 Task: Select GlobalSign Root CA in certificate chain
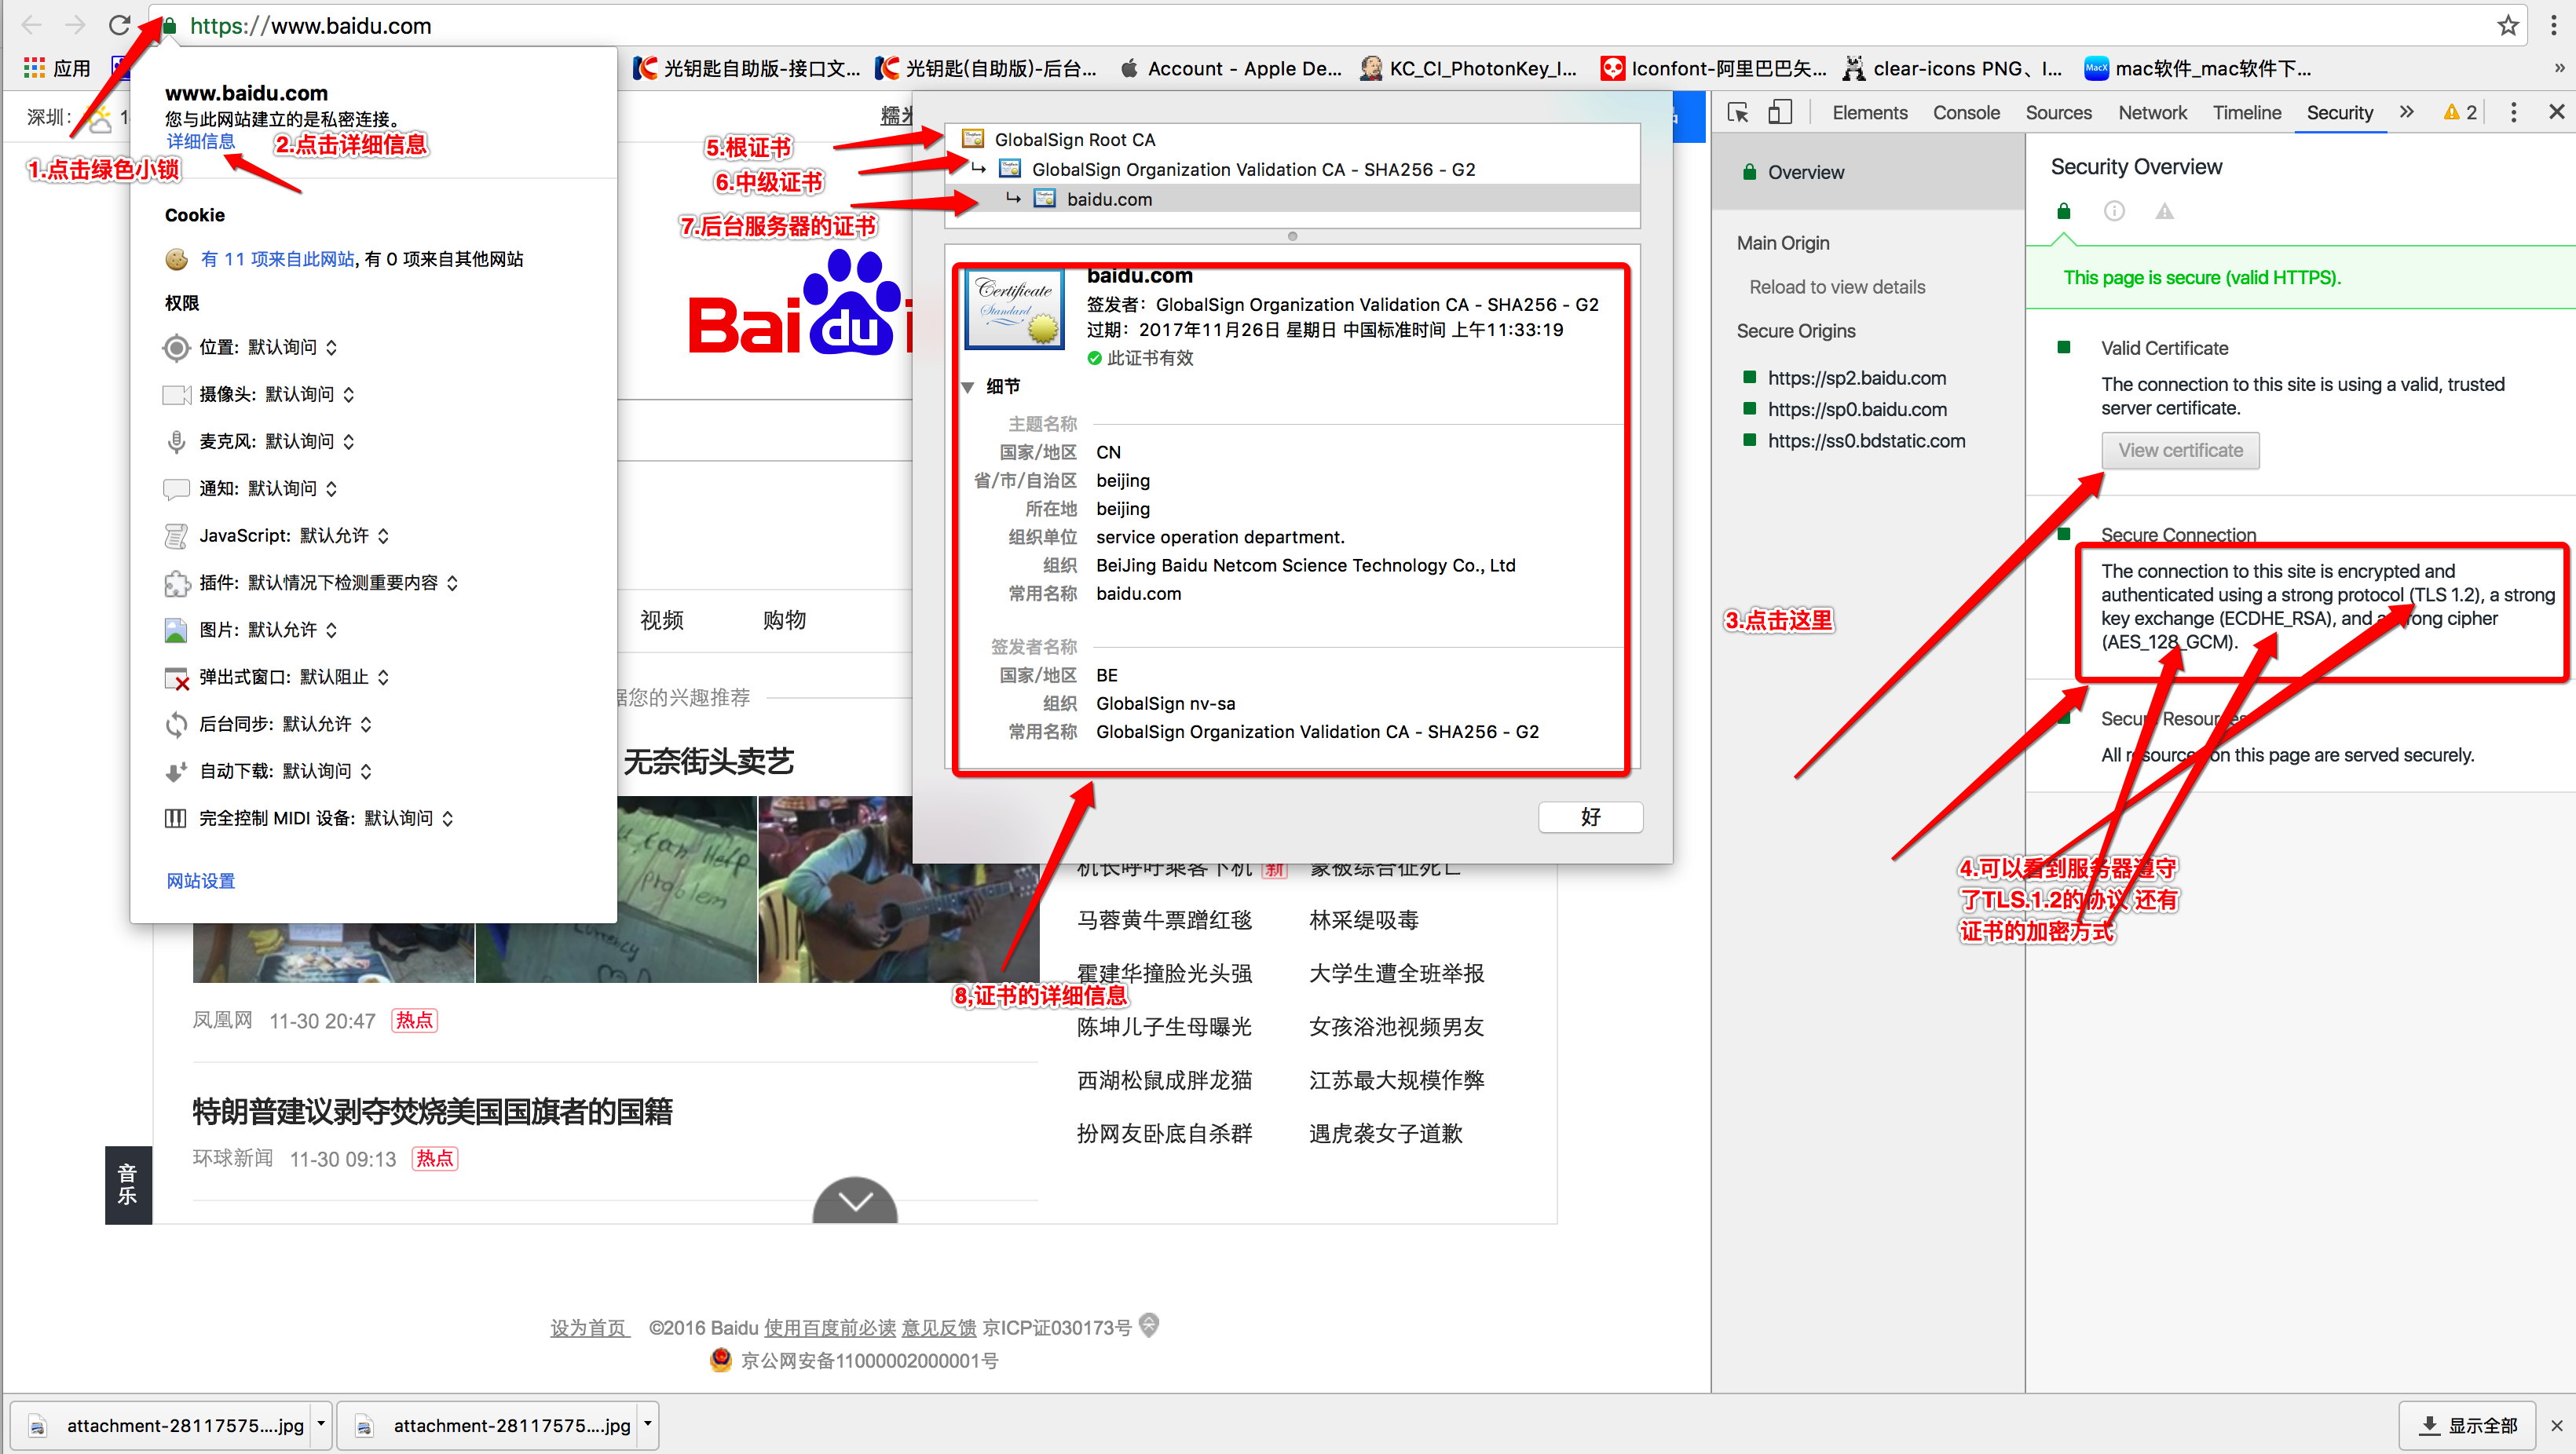1074,140
